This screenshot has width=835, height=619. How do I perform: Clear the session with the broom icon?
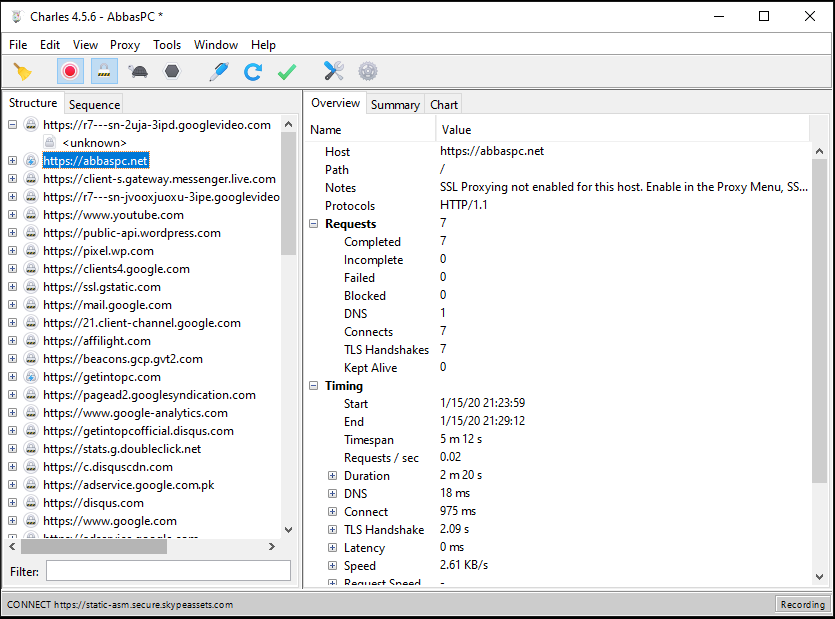22,71
